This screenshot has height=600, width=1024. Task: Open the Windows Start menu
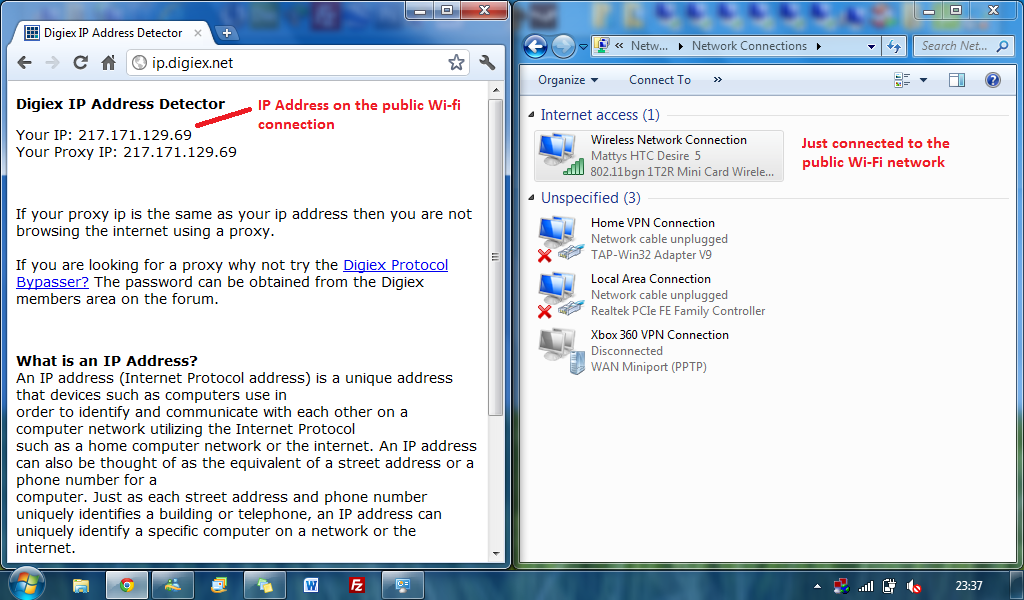26,584
